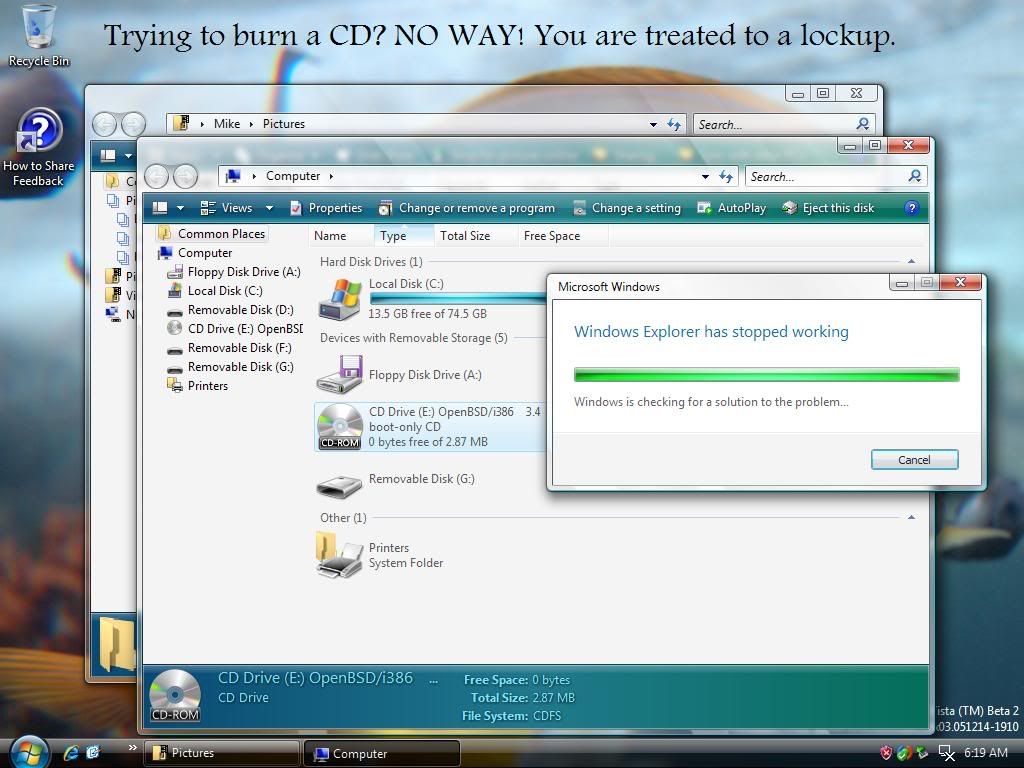Select Computer in navigation tree
The image size is (1024, 768).
point(195,253)
